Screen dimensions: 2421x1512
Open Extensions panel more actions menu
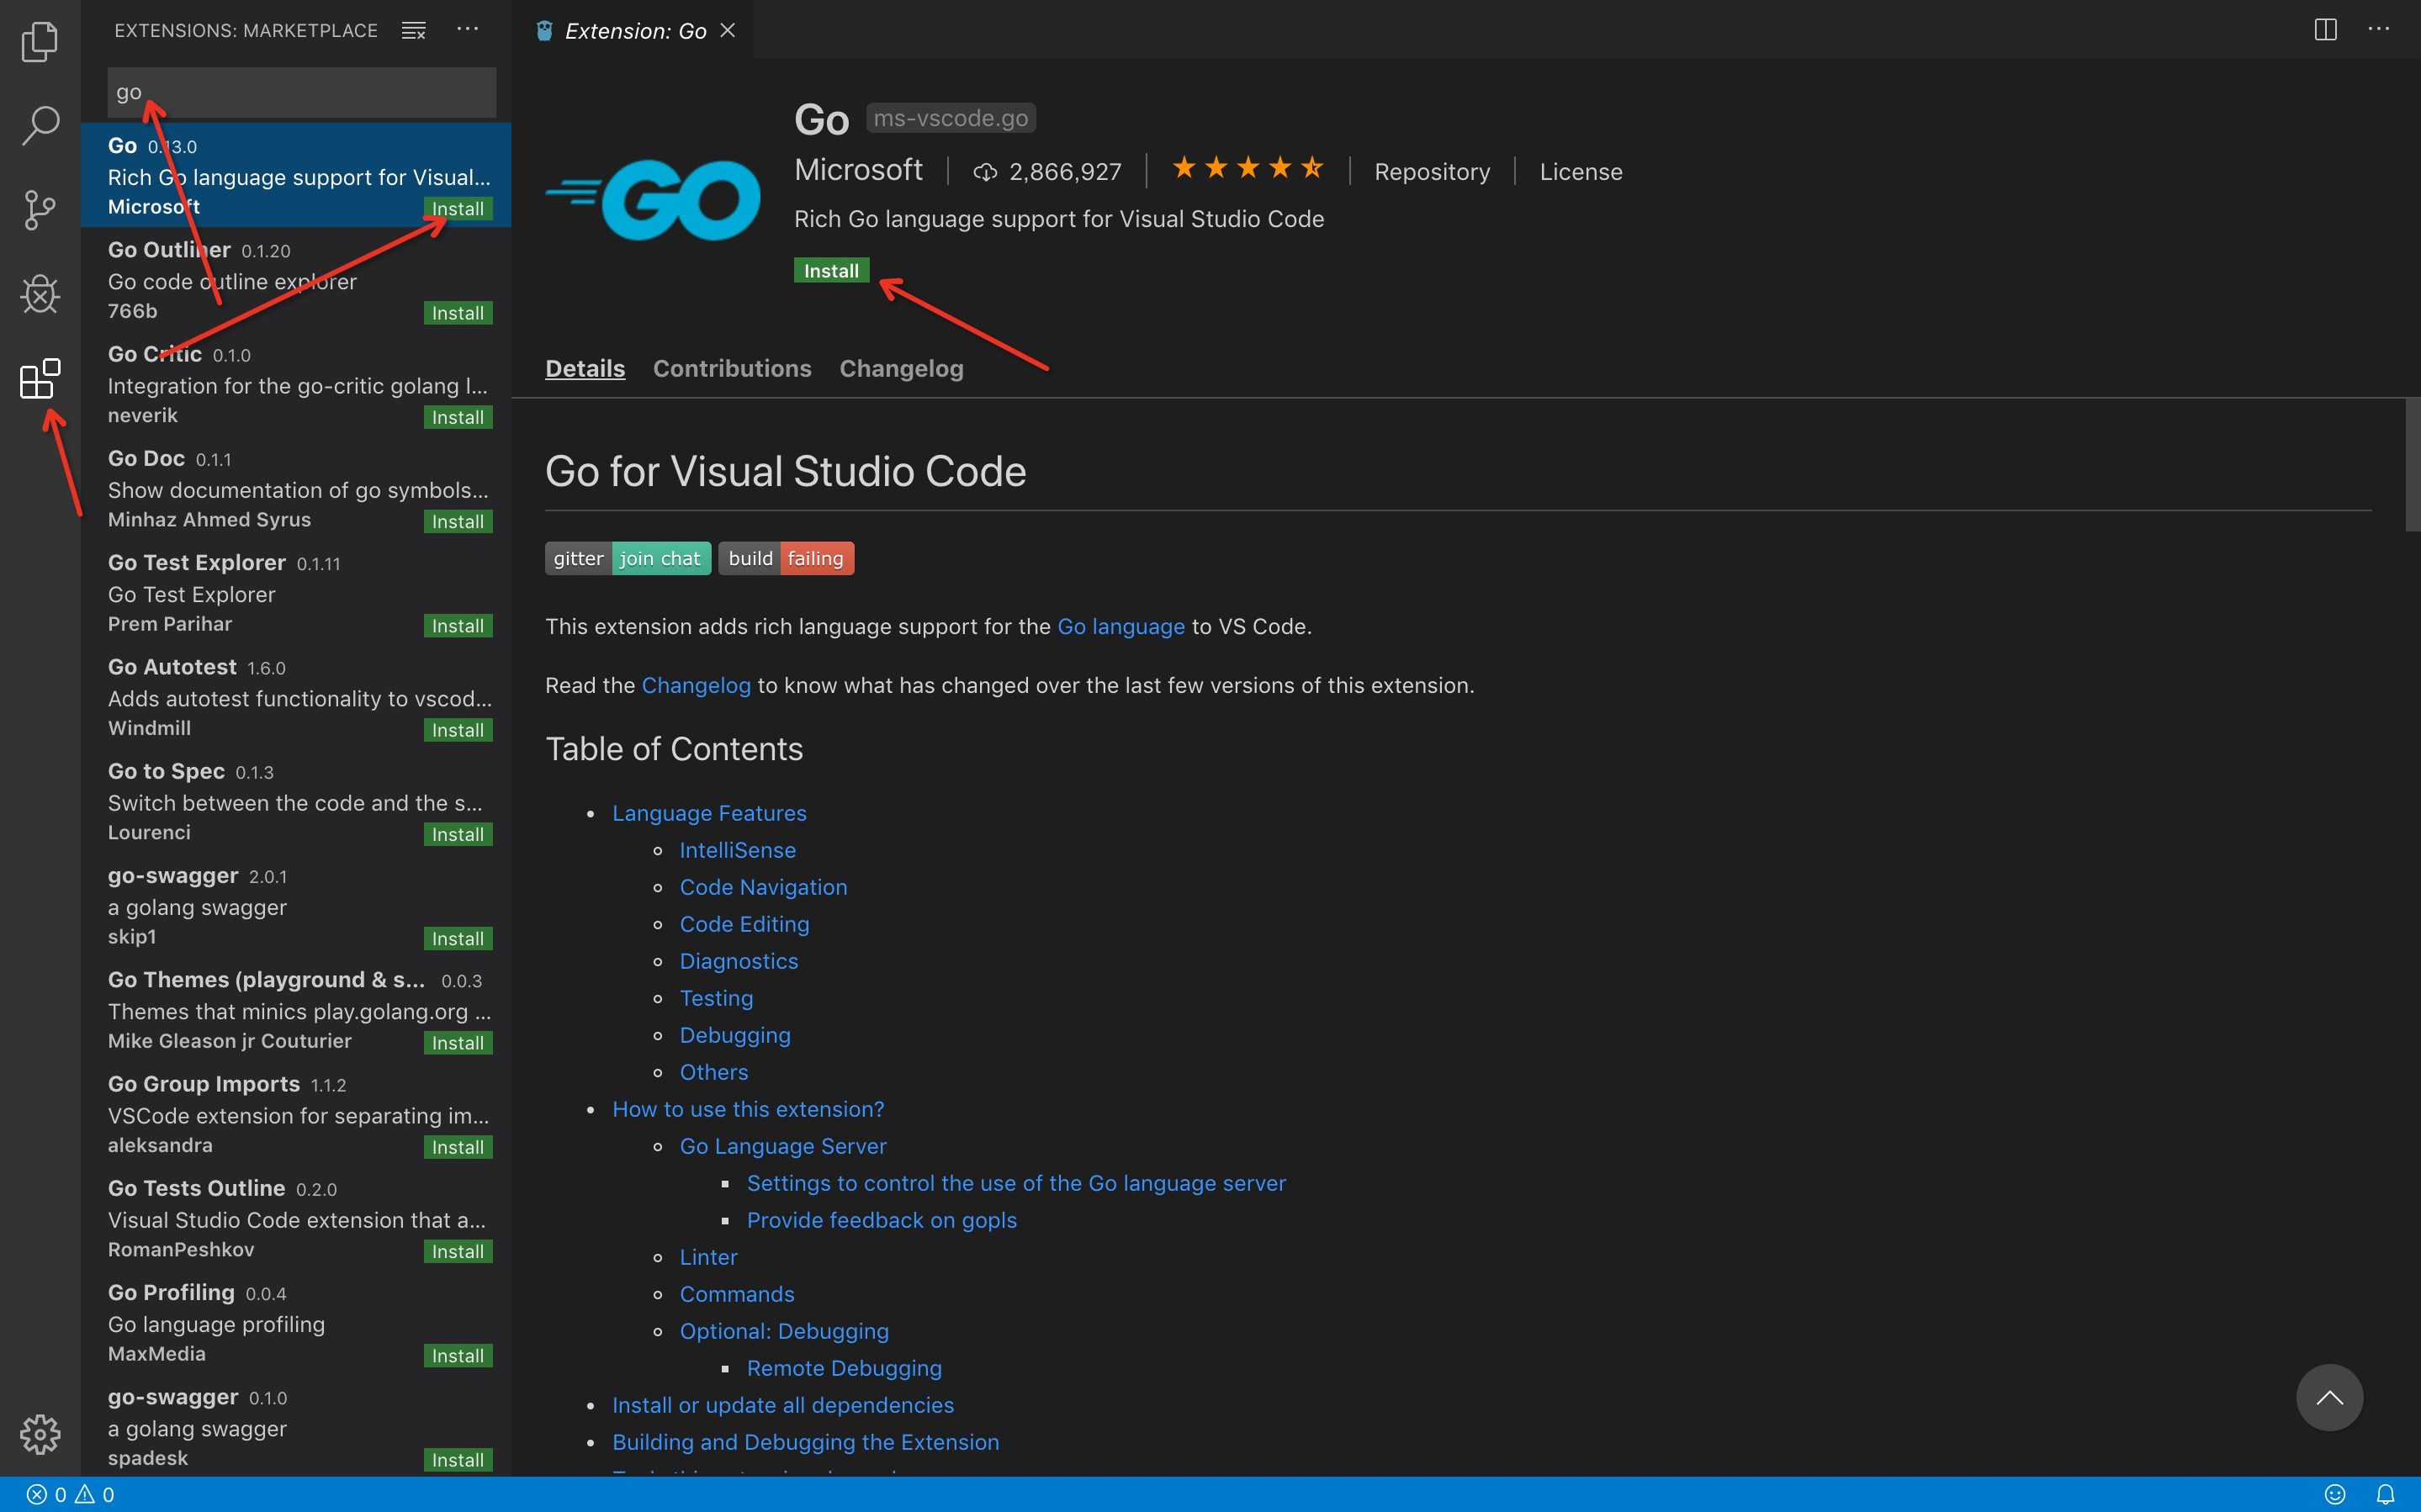click(468, 30)
